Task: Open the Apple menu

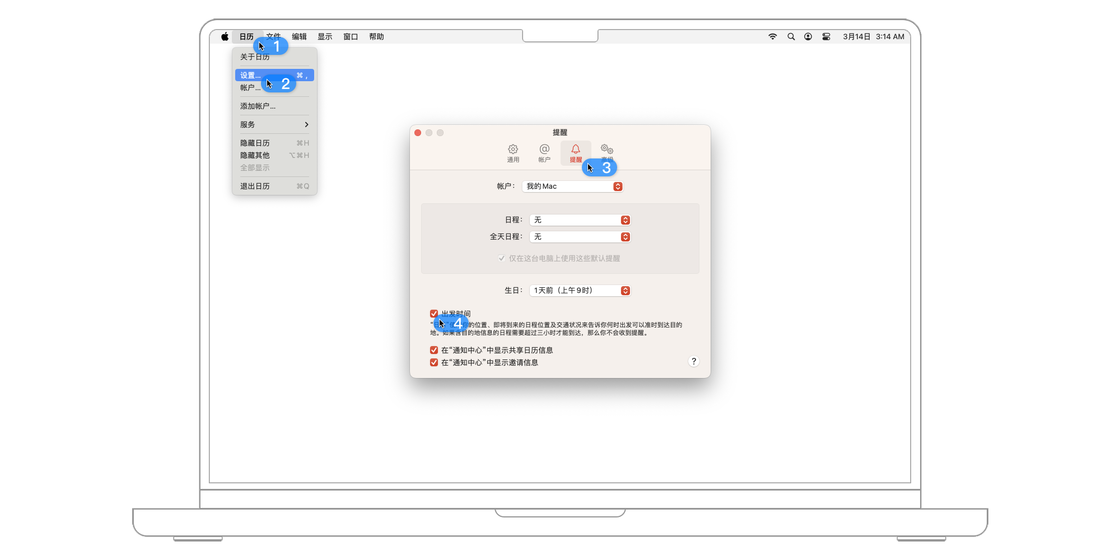Action: (x=224, y=36)
